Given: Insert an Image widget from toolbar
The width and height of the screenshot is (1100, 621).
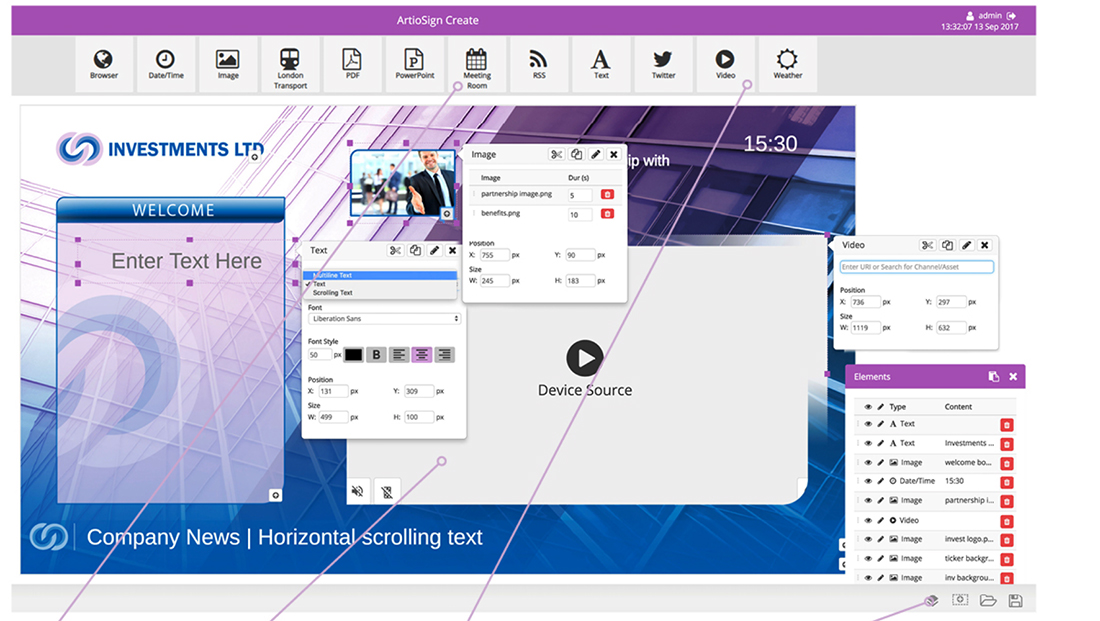Looking at the screenshot, I should coord(228,65).
